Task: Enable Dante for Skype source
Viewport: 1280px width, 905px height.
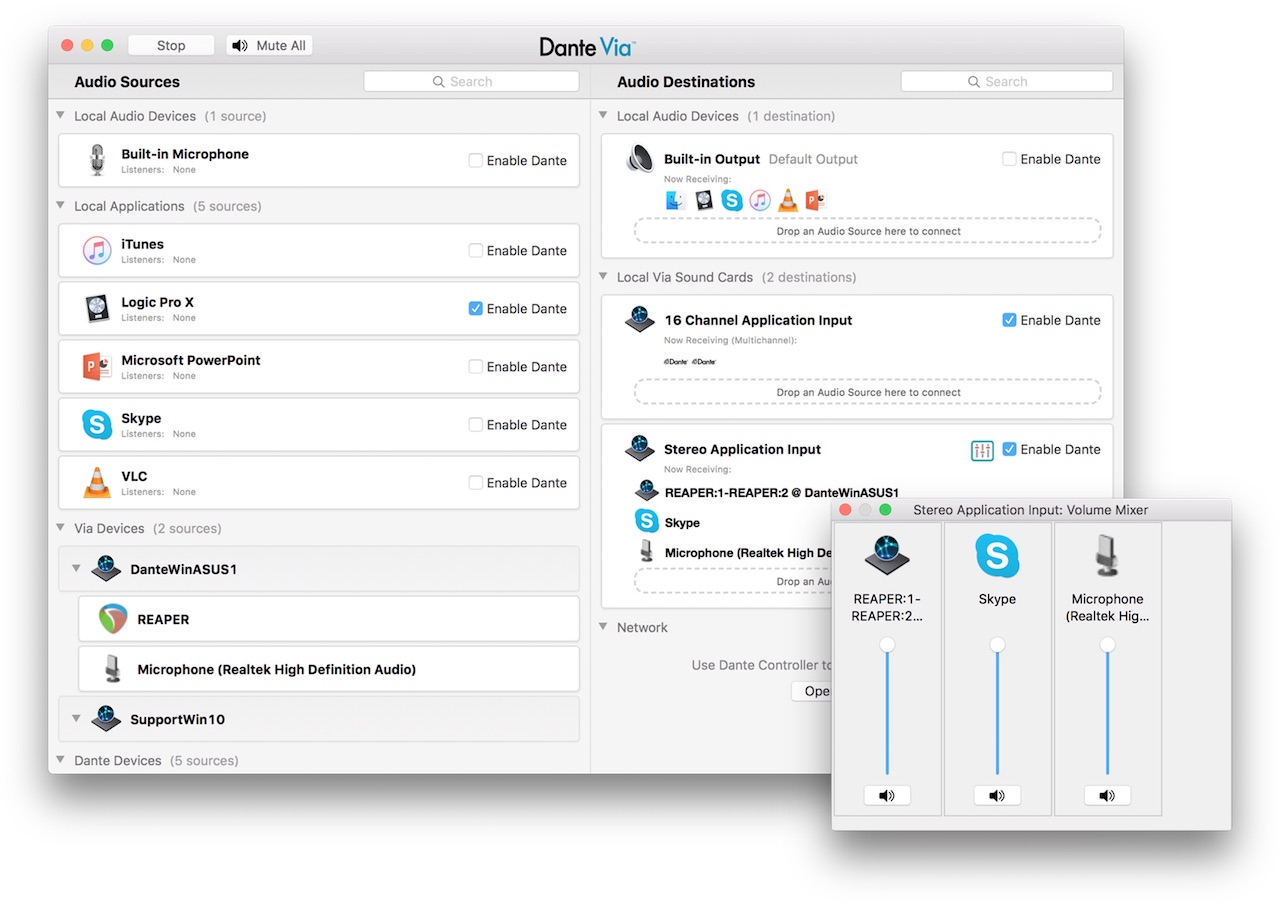Action: (476, 424)
